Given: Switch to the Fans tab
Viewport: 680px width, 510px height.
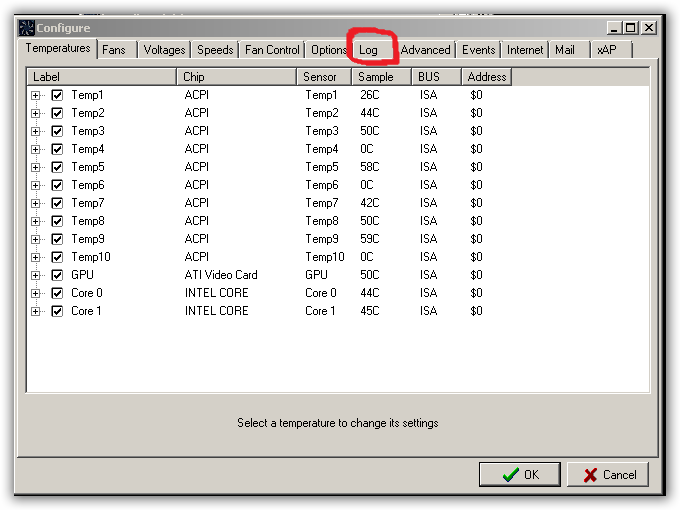Looking at the screenshot, I should tap(117, 50).
